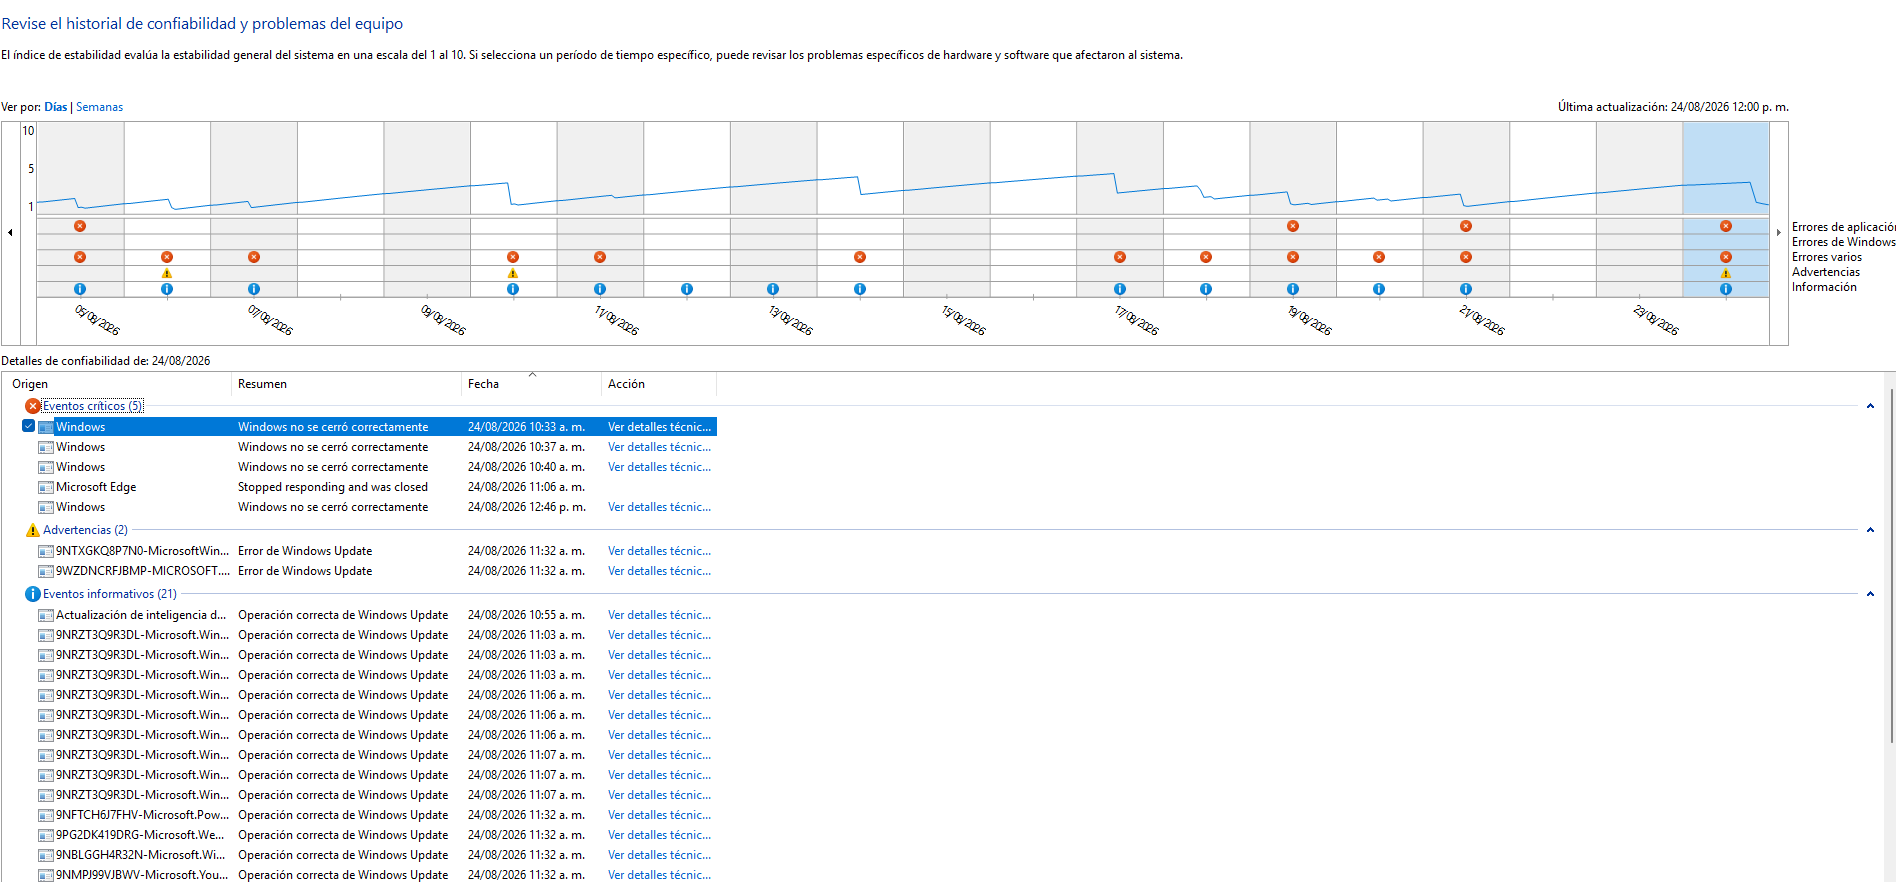Screen dimensions: 1896x882
Task: Open technical details for the 9PG2DK419DRG update
Action: pyautogui.click(x=660, y=835)
